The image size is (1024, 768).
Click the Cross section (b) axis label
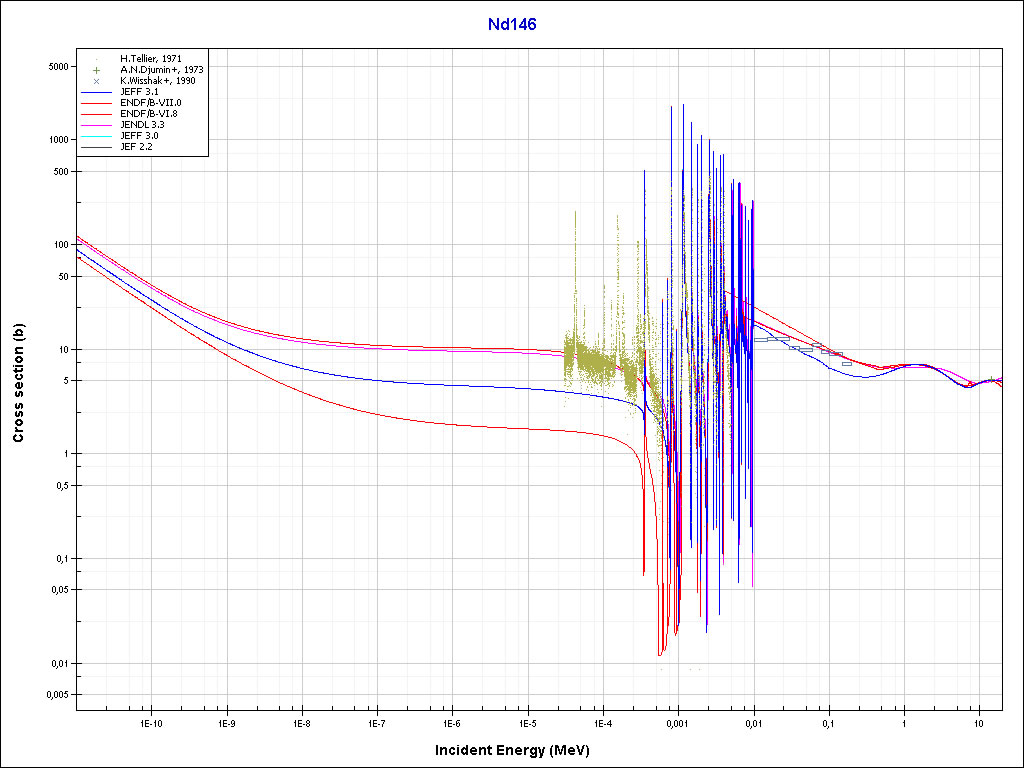click(x=18, y=383)
